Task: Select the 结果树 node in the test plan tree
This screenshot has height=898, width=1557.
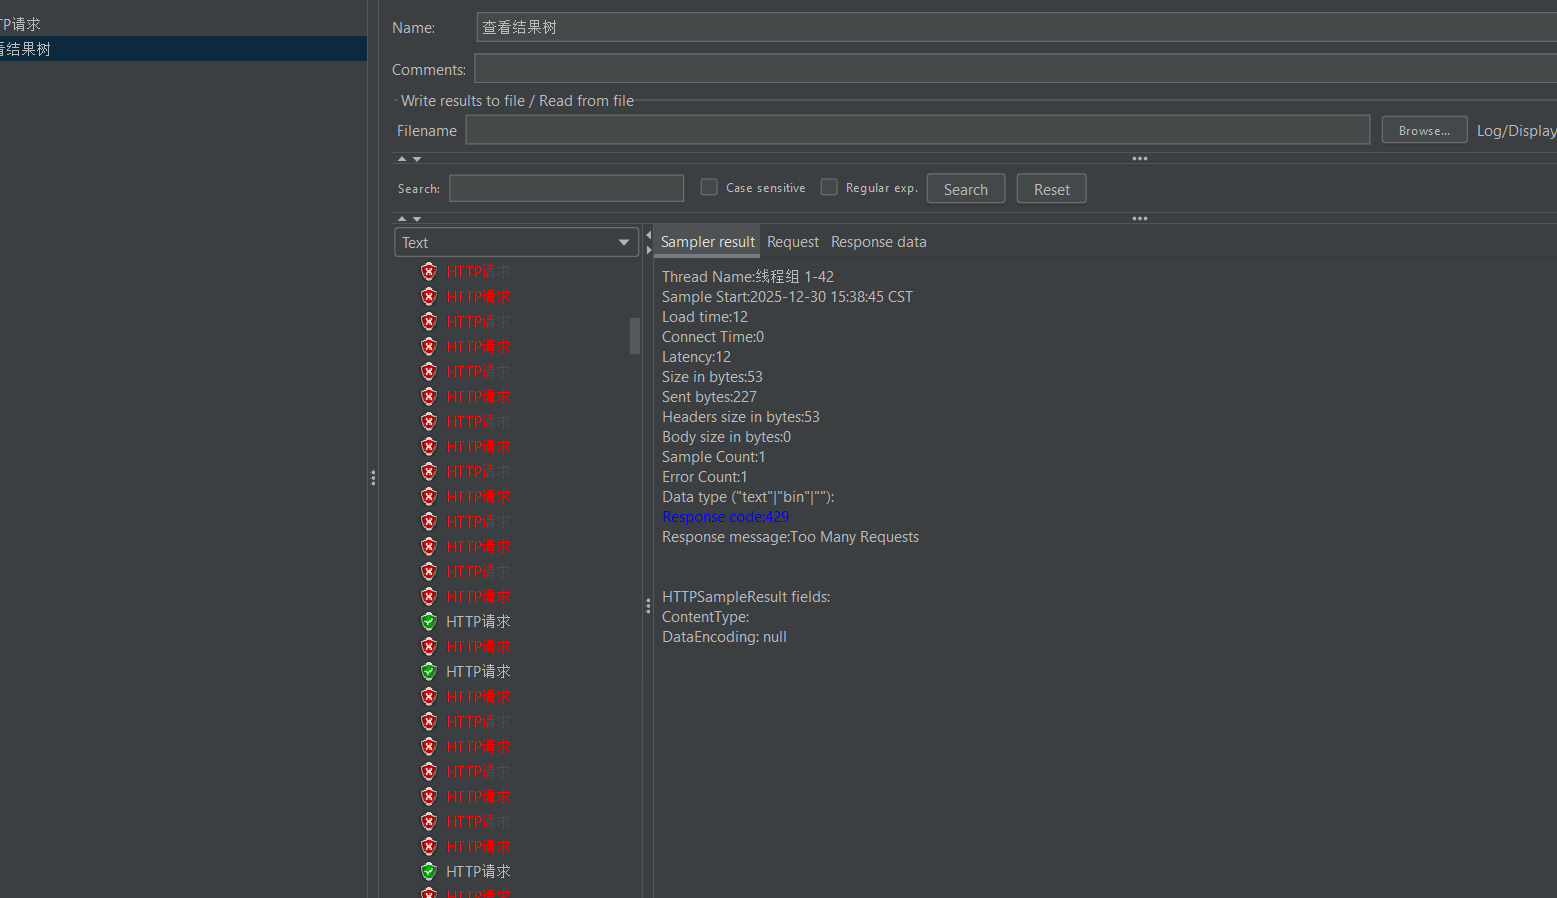Action: 183,48
